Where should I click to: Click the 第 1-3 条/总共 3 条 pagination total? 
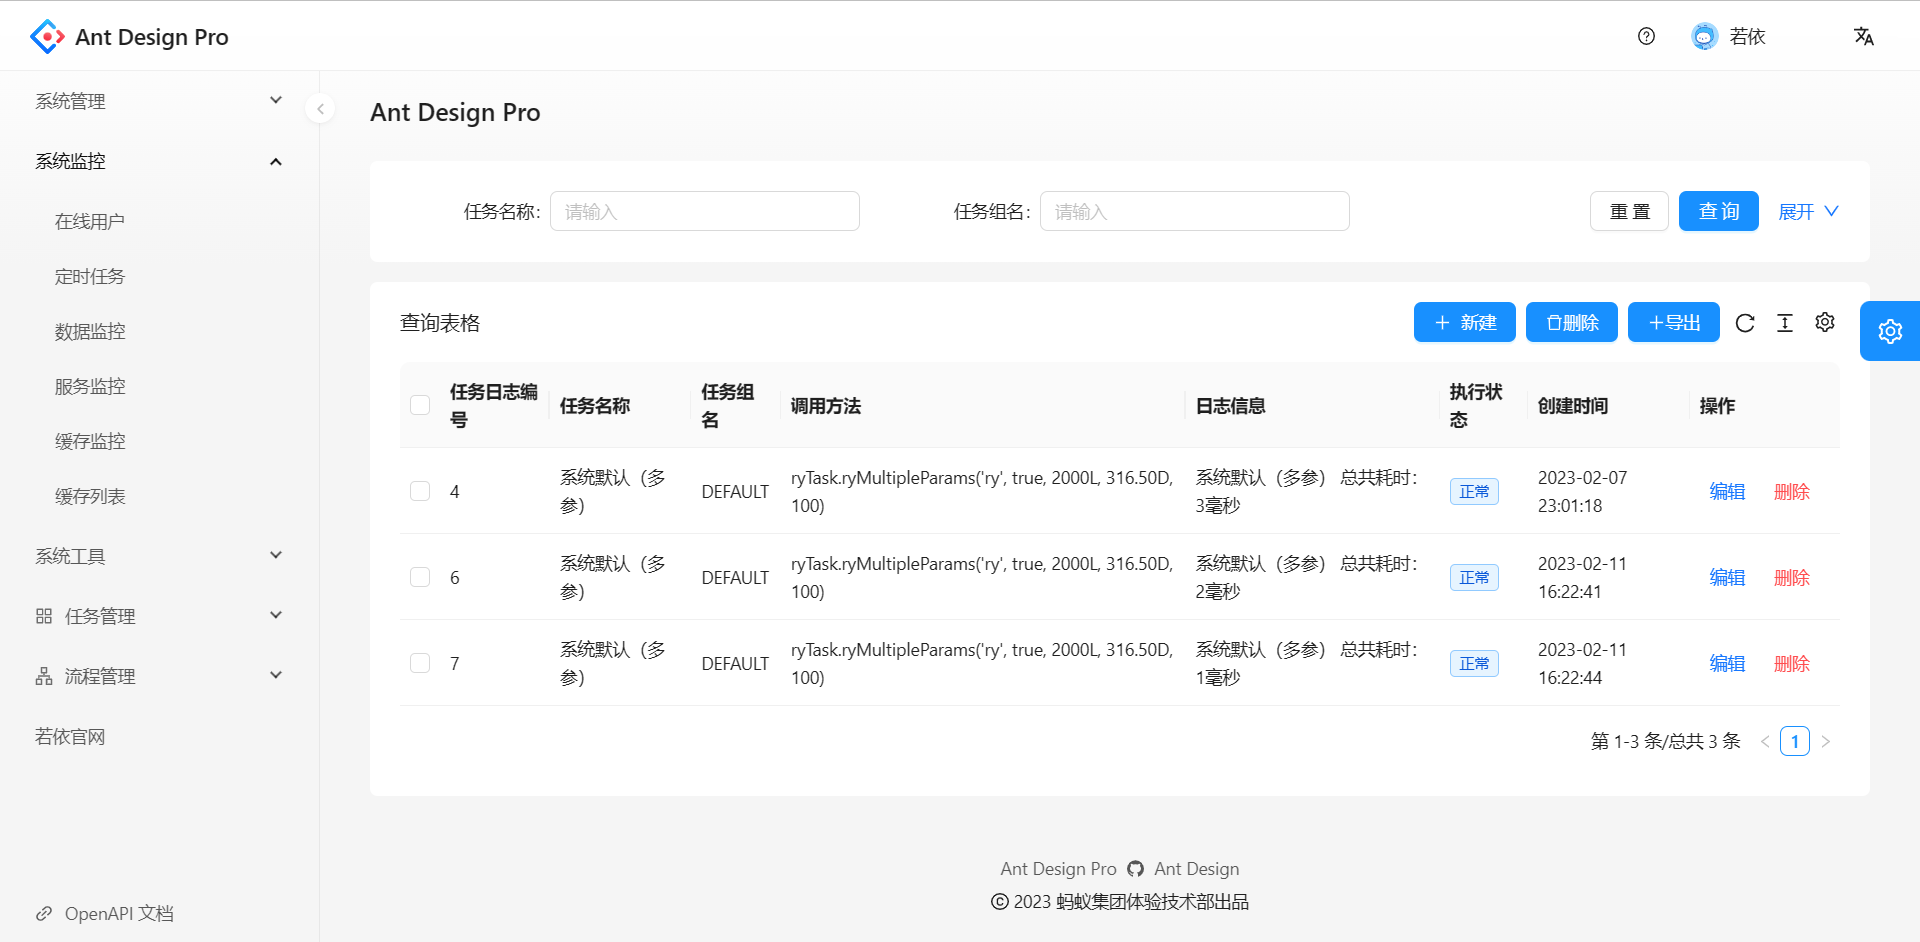click(x=1666, y=741)
